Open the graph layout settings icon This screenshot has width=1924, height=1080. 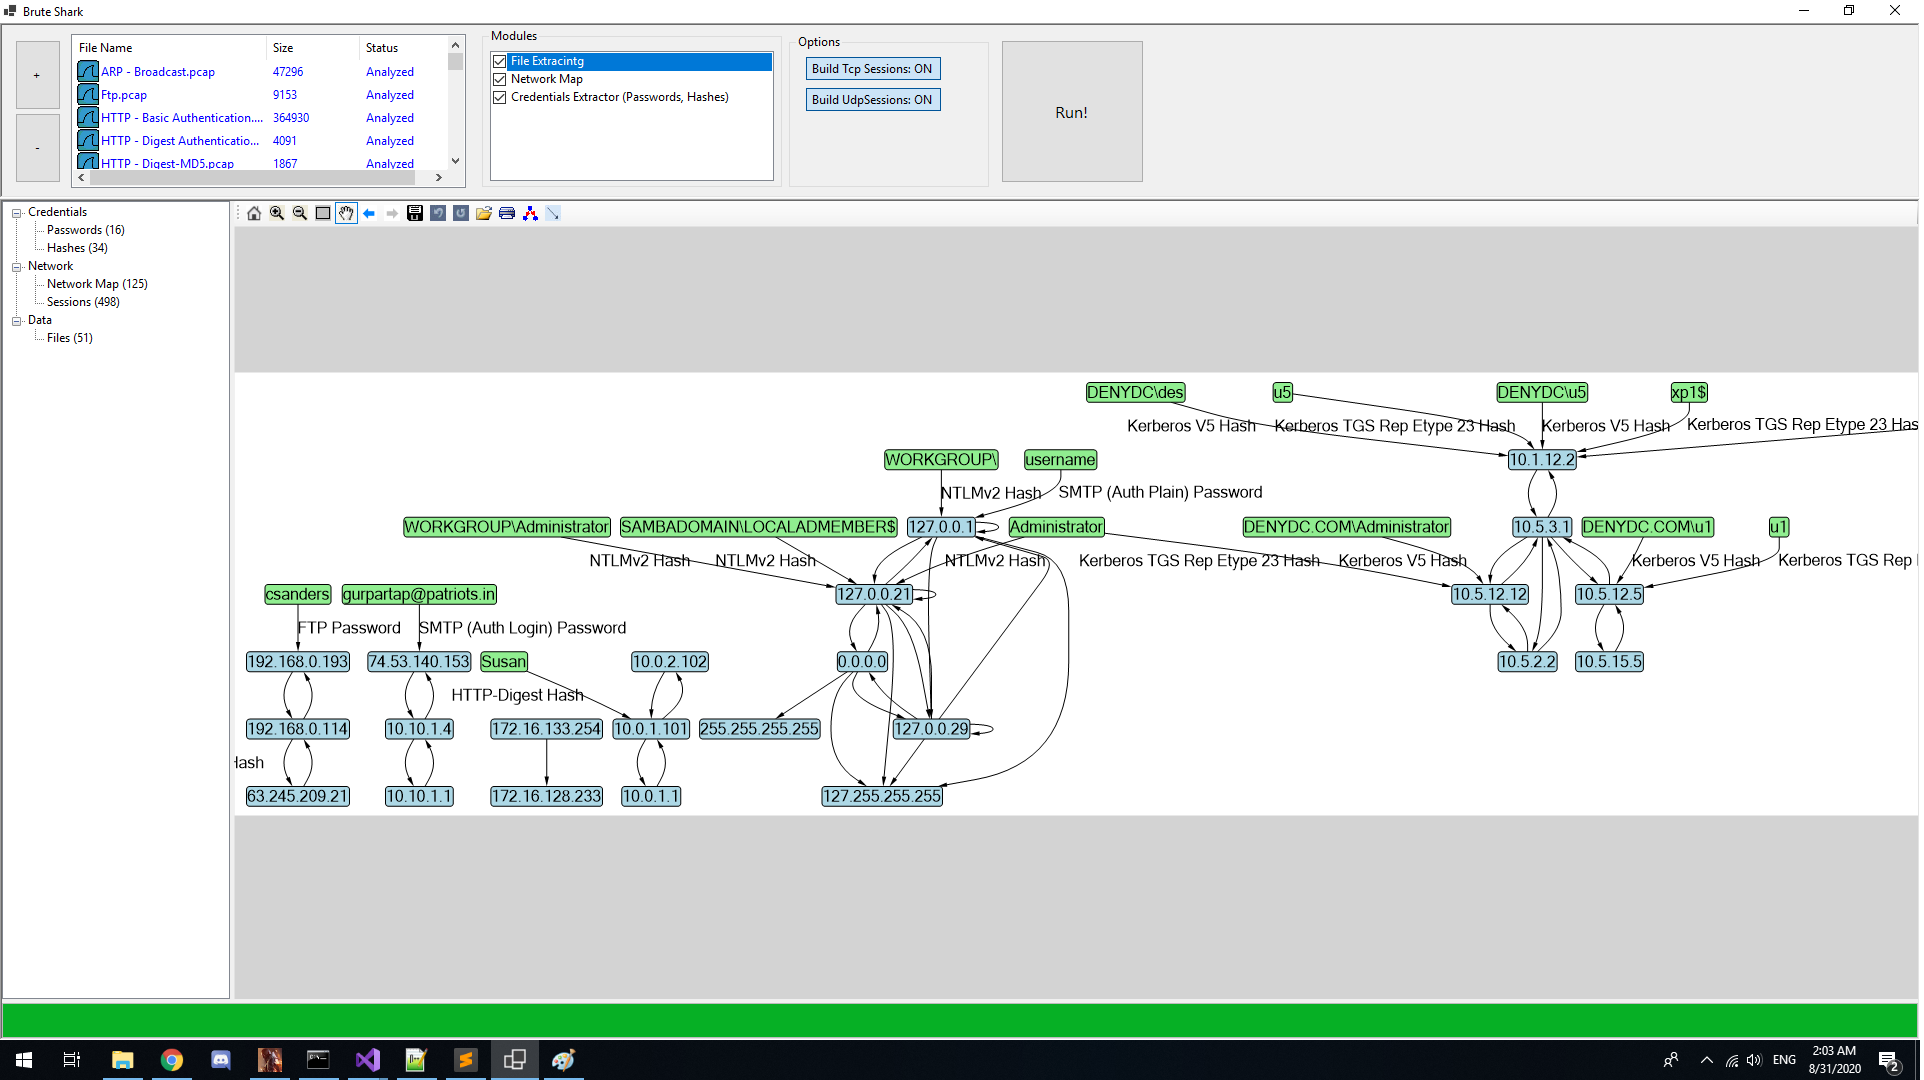(530, 213)
